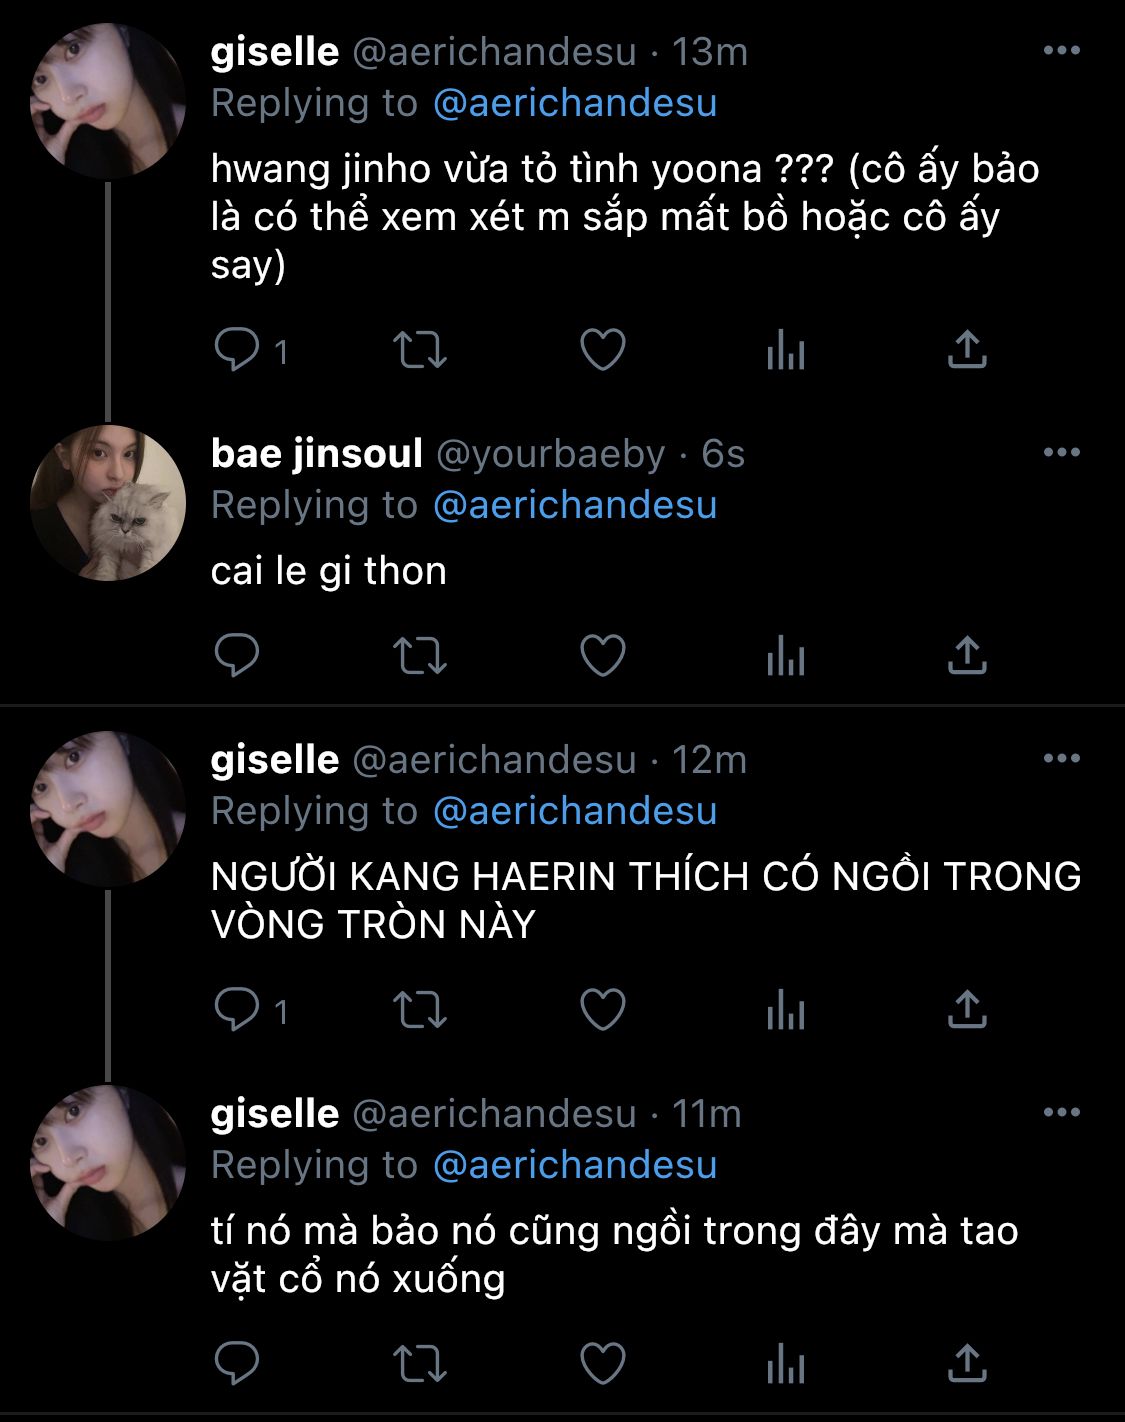1125x1422 pixels.
Task: Open @aerichandesu mention in the 11m tweet
Action: [575, 1165]
